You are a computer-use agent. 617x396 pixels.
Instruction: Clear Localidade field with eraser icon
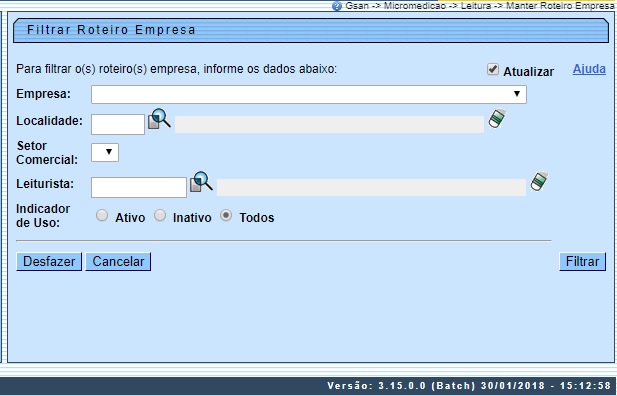497,118
